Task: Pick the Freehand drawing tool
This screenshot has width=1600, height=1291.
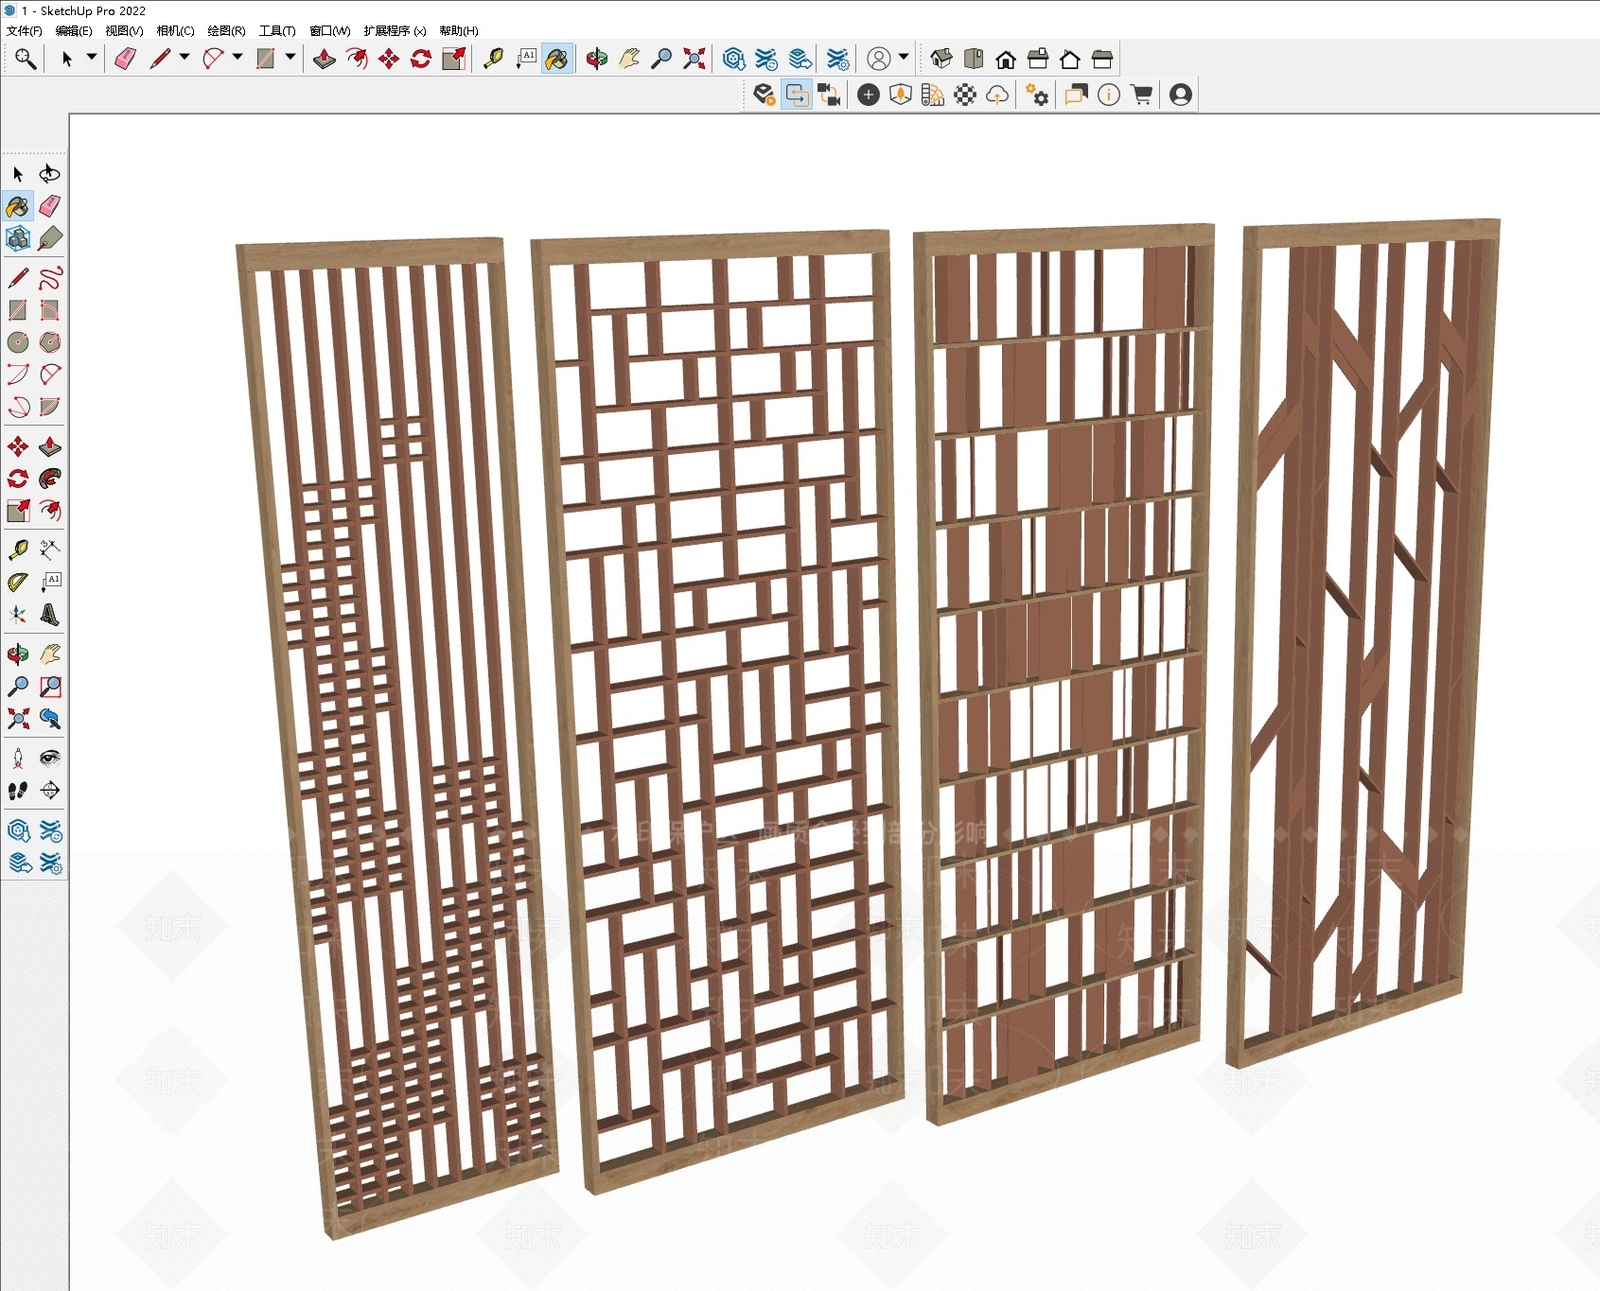Action: (49, 278)
